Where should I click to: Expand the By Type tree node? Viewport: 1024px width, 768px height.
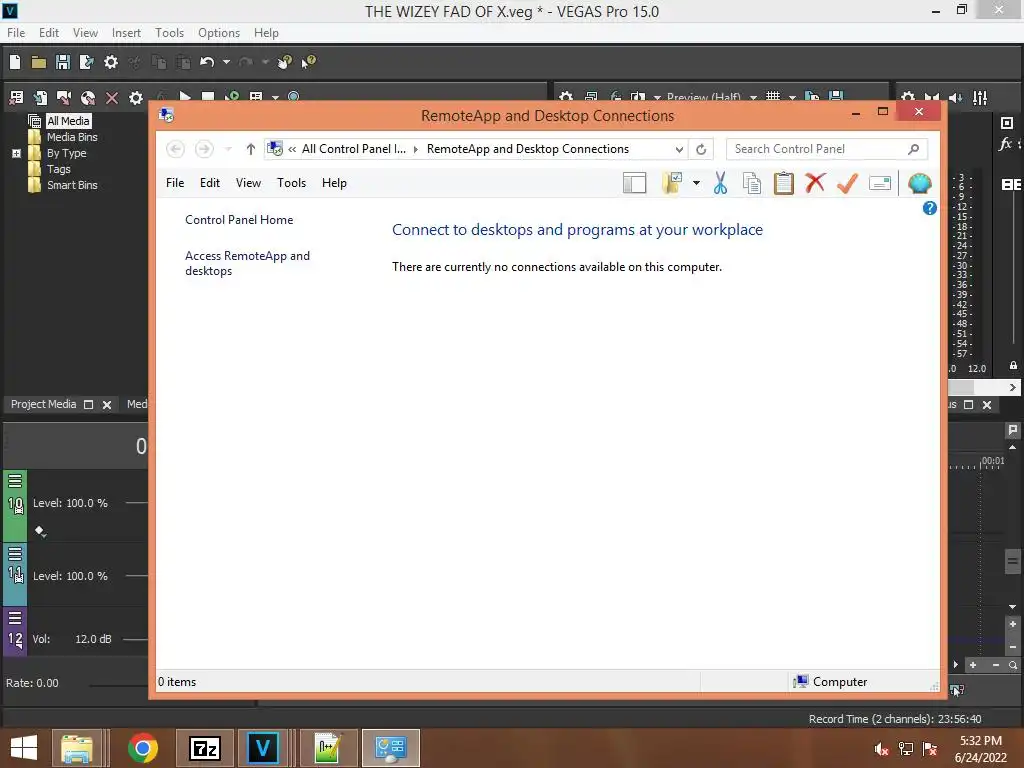[x=16, y=153]
